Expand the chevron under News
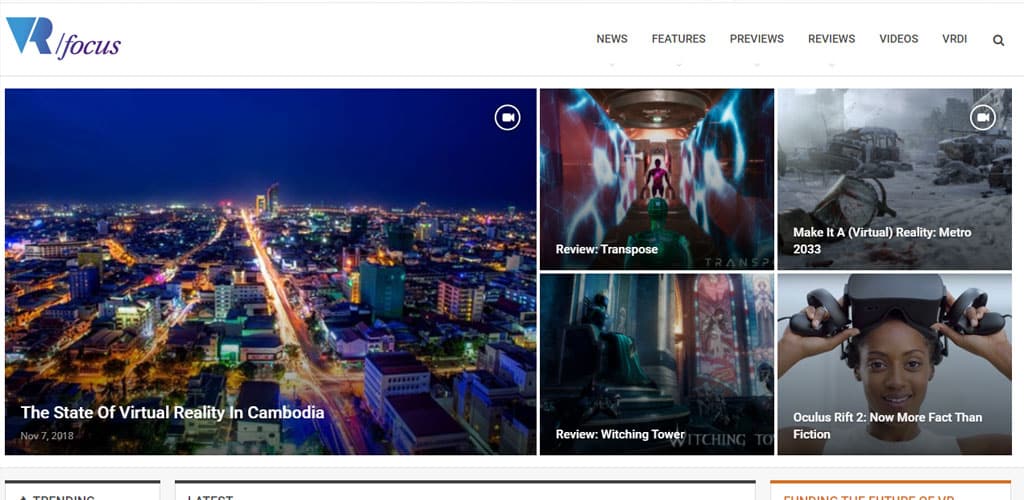 pyautogui.click(x=612, y=64)
